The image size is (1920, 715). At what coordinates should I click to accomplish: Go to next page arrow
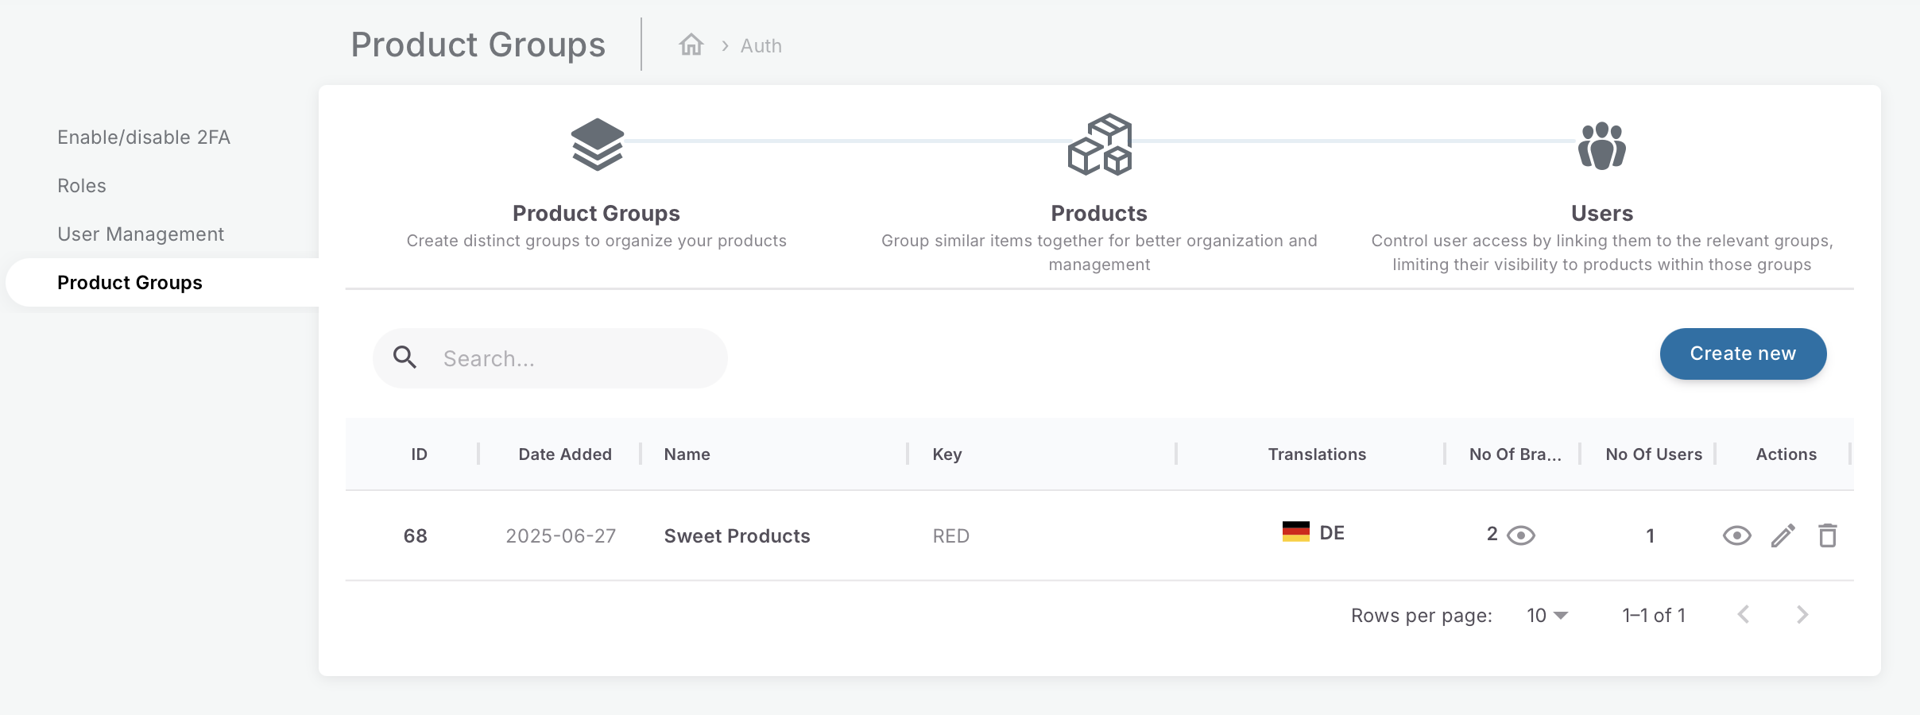click(1802, 614)
